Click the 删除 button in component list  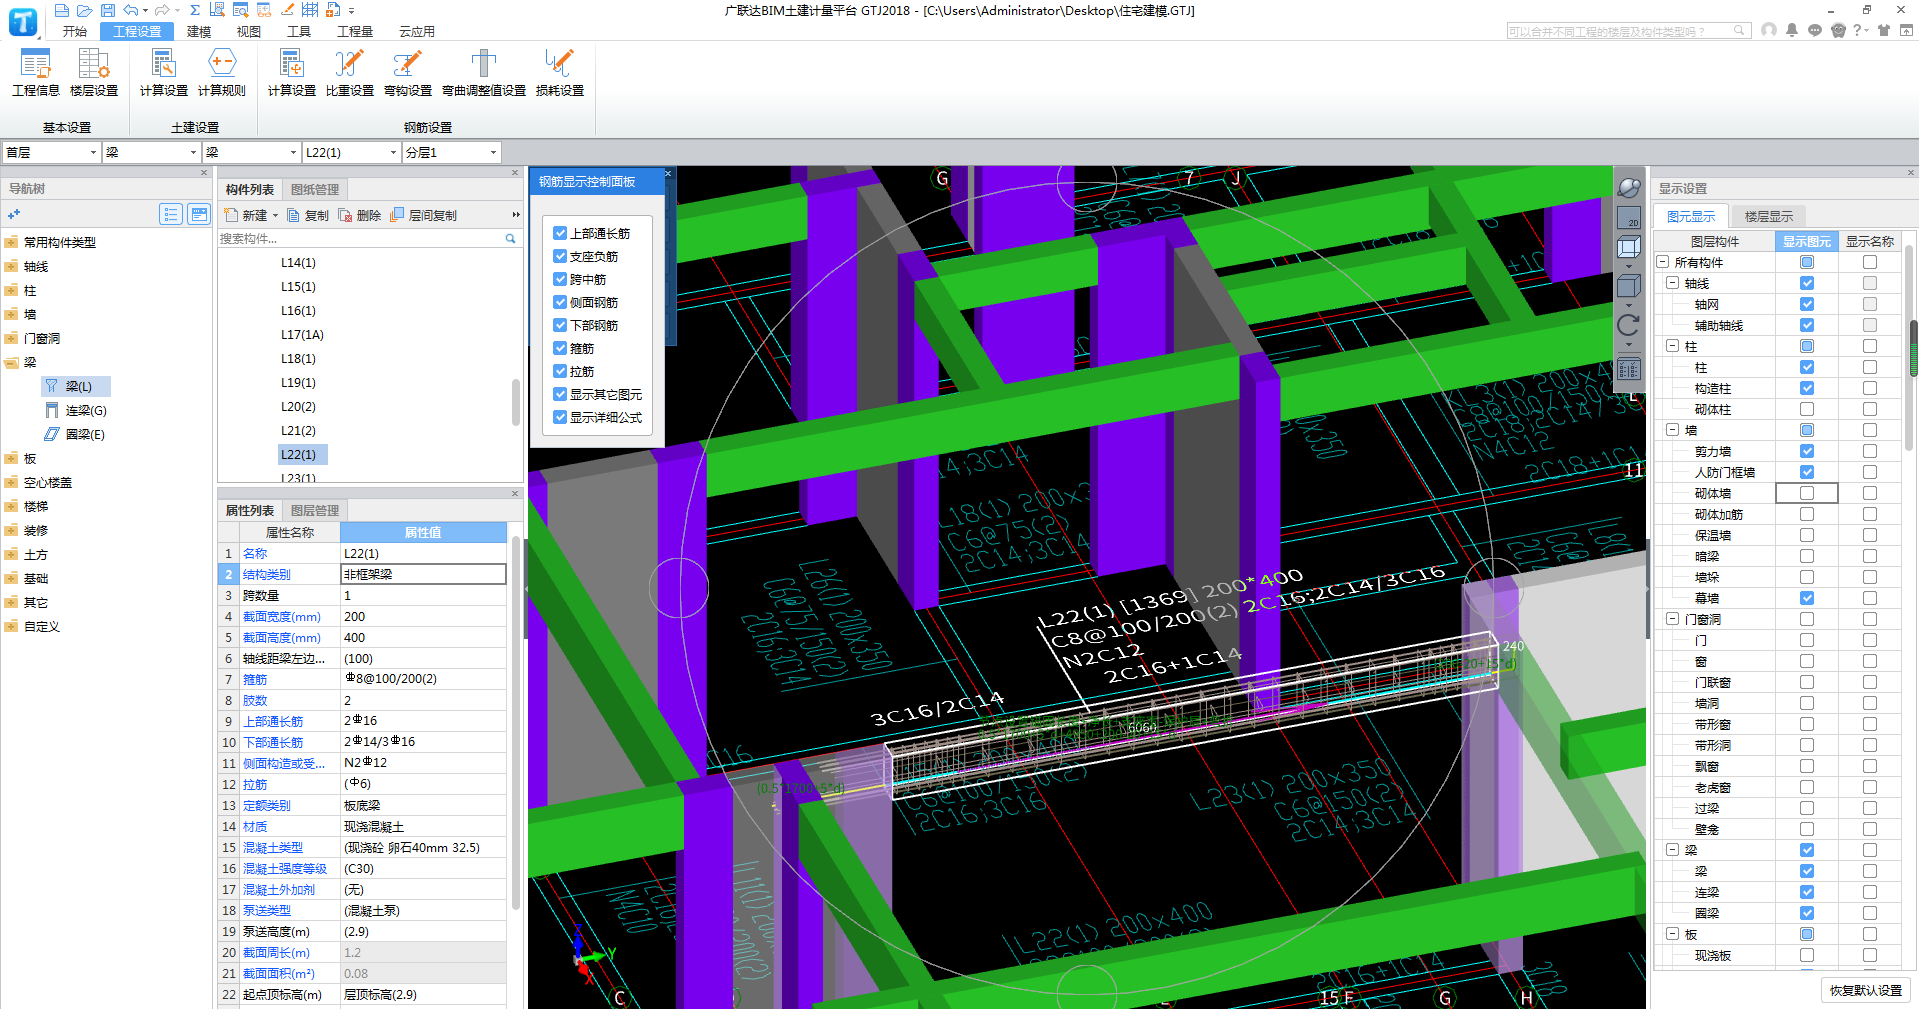pos(360,216)
